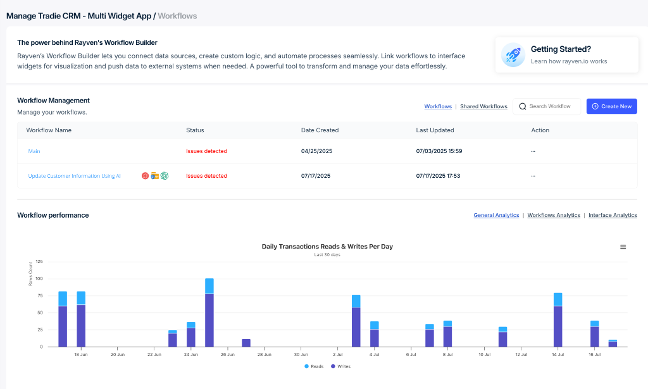Click the red circular integration icon
Image resolution: width=648 pixels, height=389 pixels.
tap(145, 176)
